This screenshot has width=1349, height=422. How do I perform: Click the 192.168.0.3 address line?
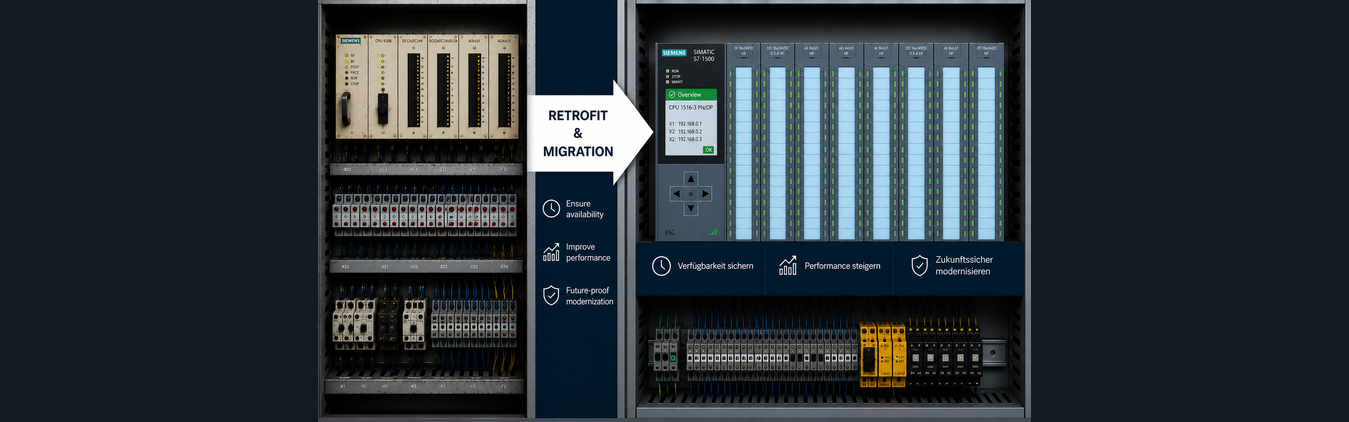point(685,139)
